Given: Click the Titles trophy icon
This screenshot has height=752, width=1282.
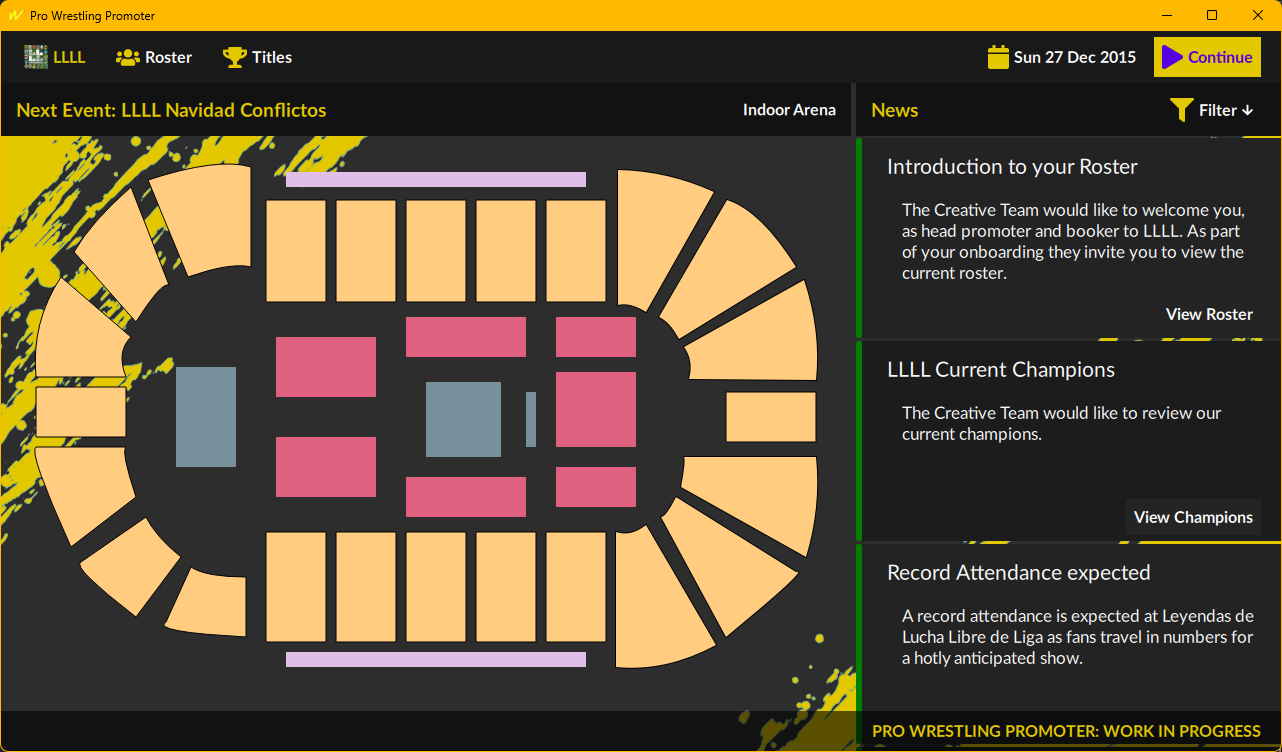Looking at the screenshot, I should point(234,57).
